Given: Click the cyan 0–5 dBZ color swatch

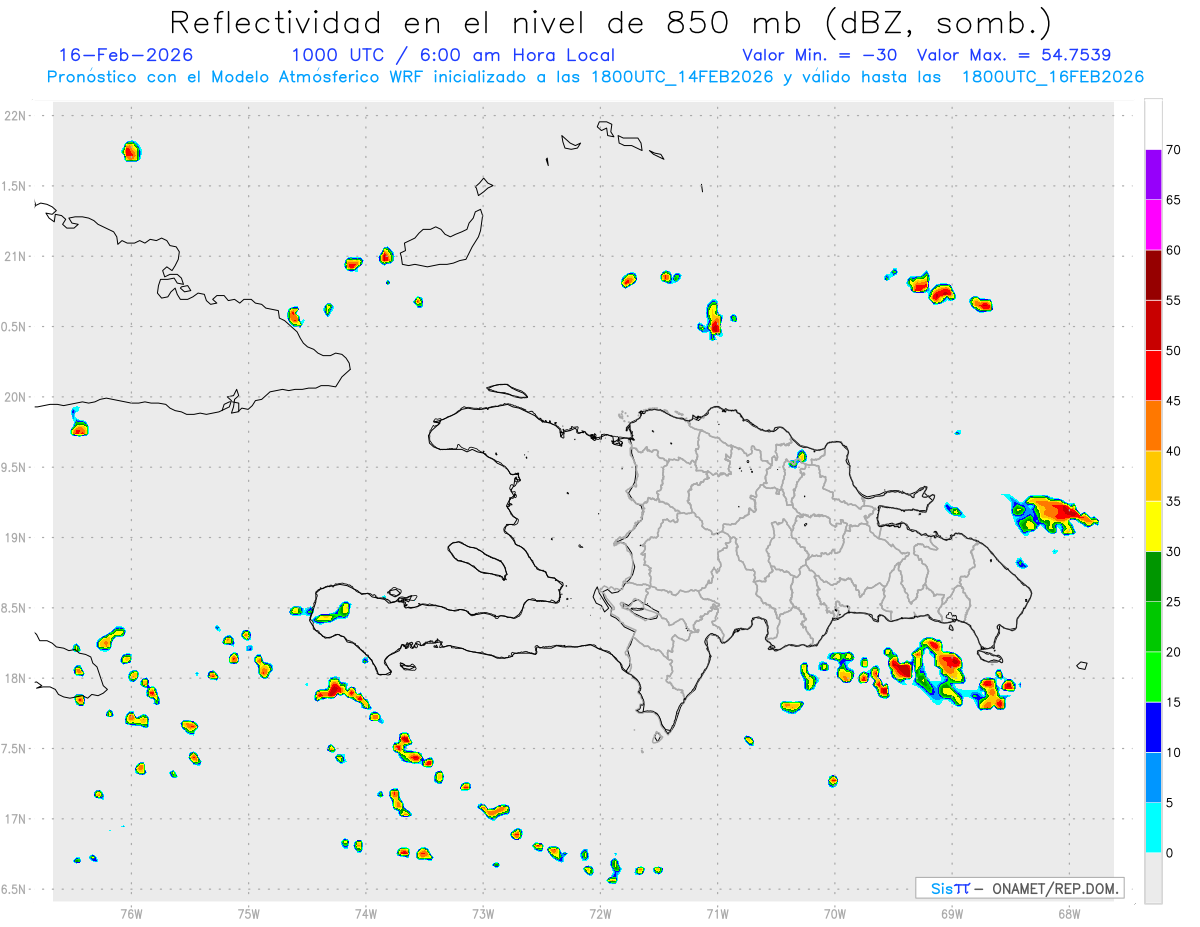Looking at the screenshot, I should [x=1154, y=828].
